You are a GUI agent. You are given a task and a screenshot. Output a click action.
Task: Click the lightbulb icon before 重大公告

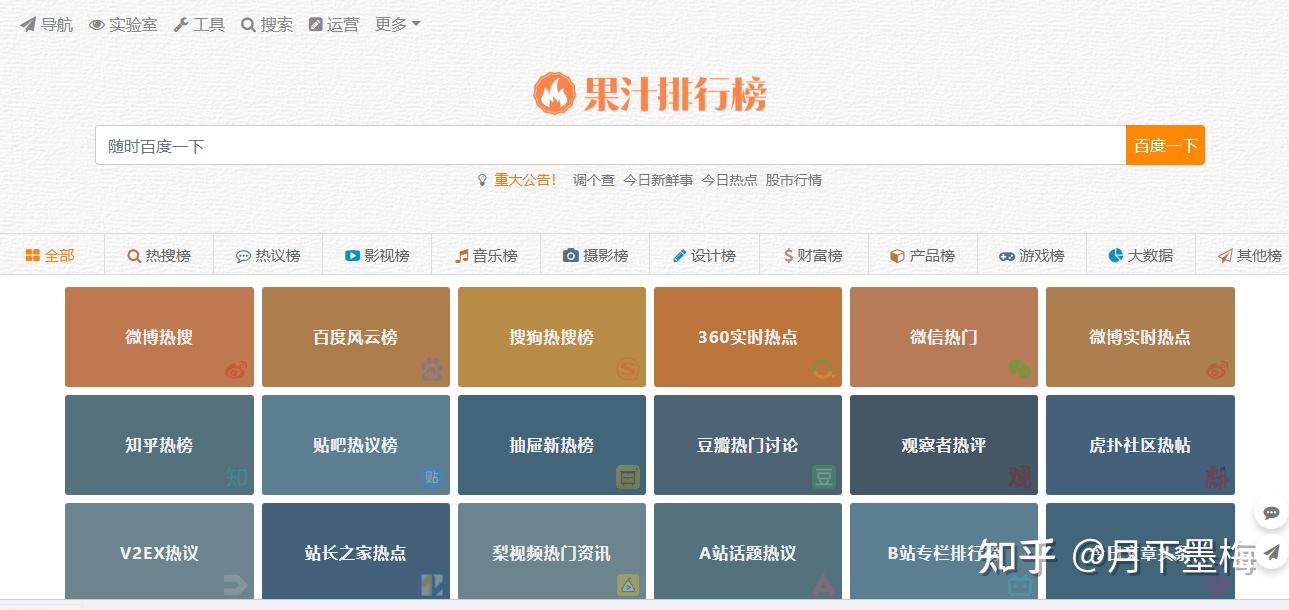click(x=482, y=180)
